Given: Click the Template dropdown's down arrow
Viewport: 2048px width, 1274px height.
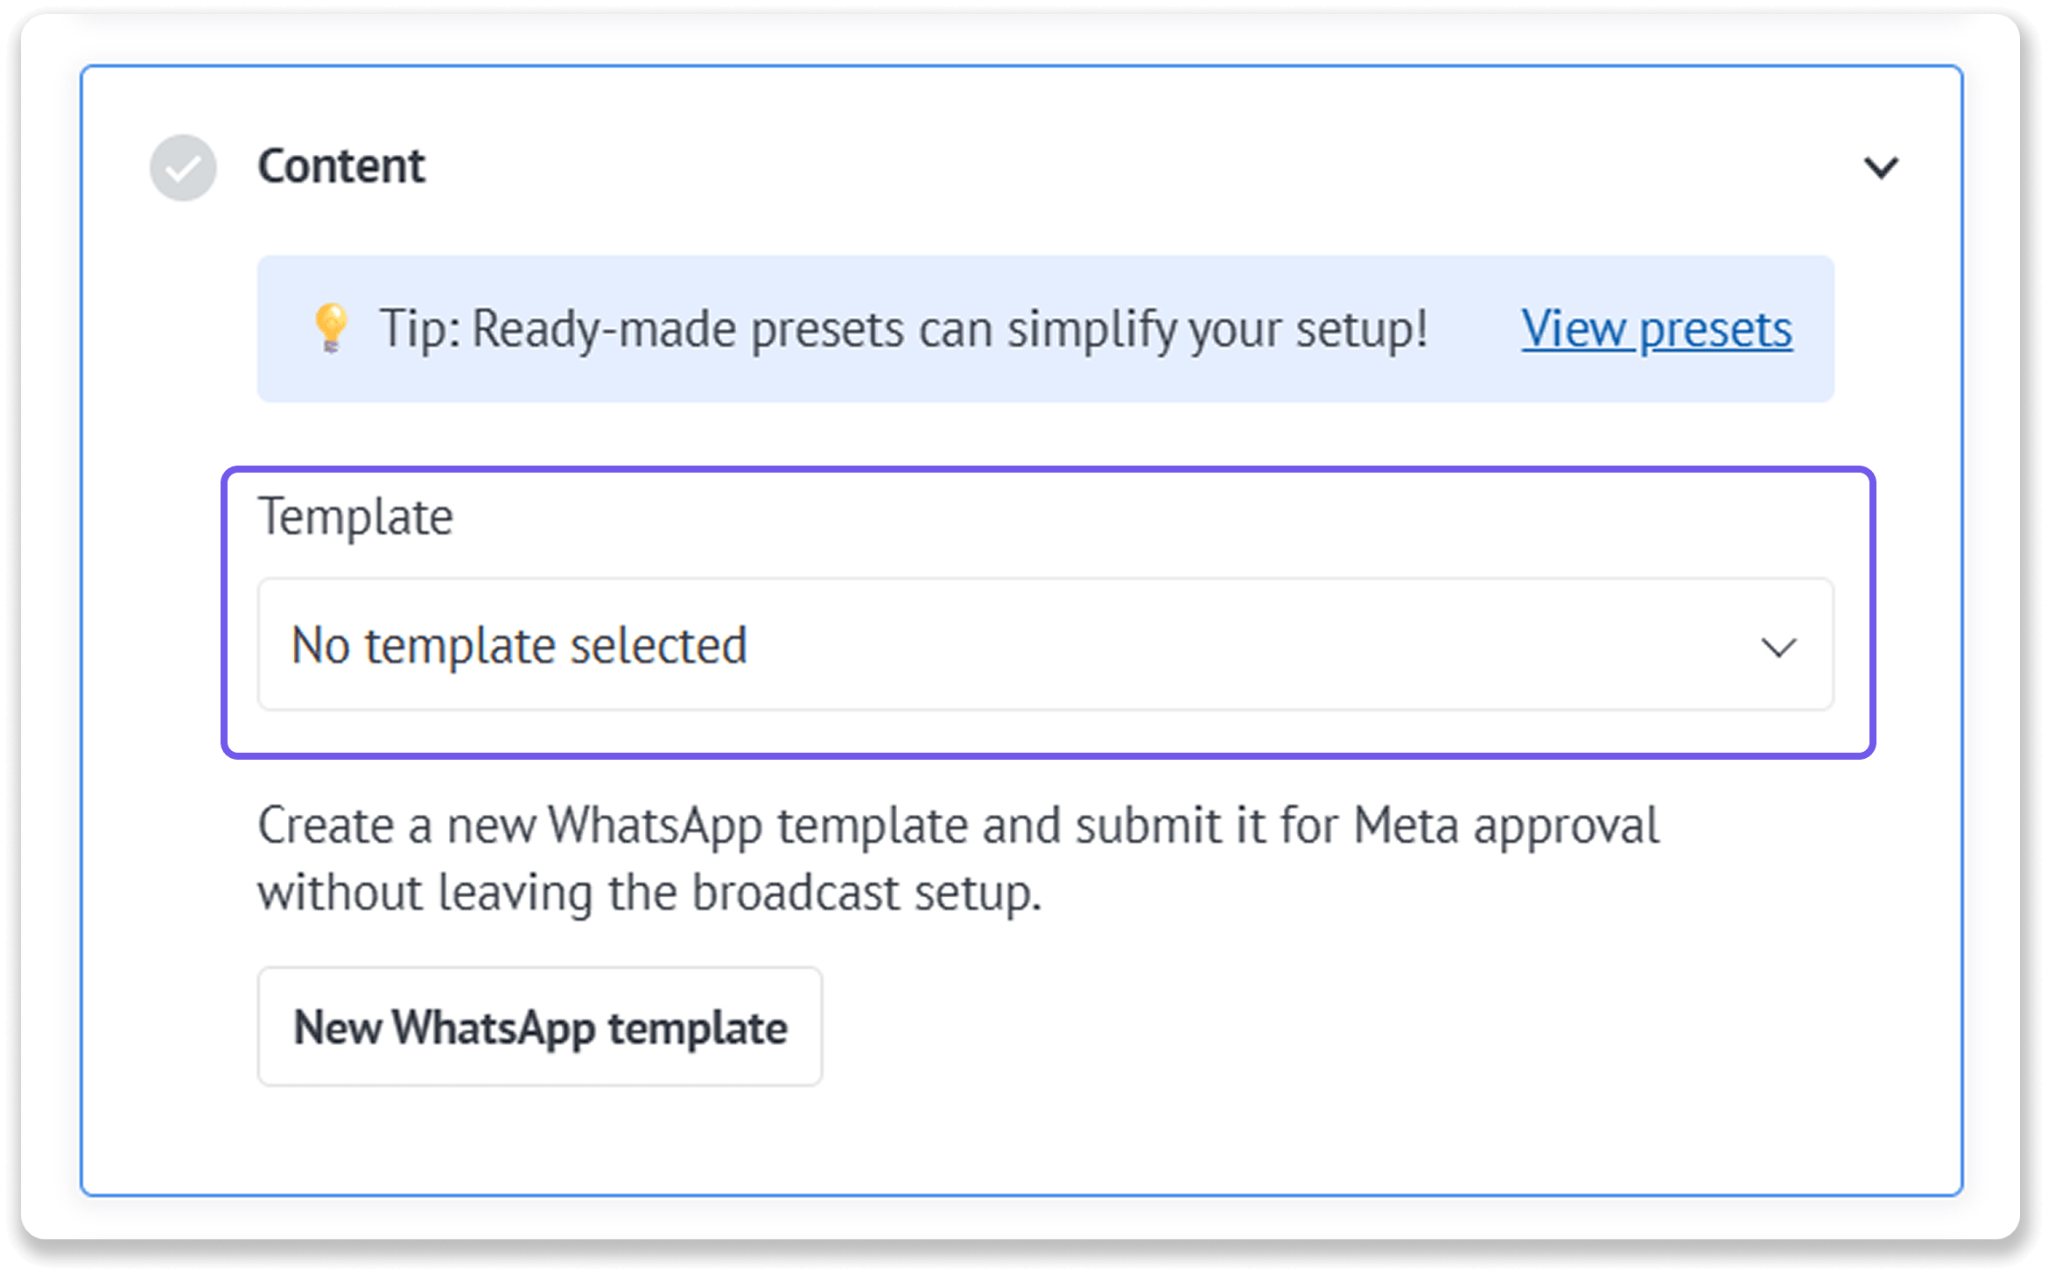Looking at the screenshot, I should point(1778,647).
